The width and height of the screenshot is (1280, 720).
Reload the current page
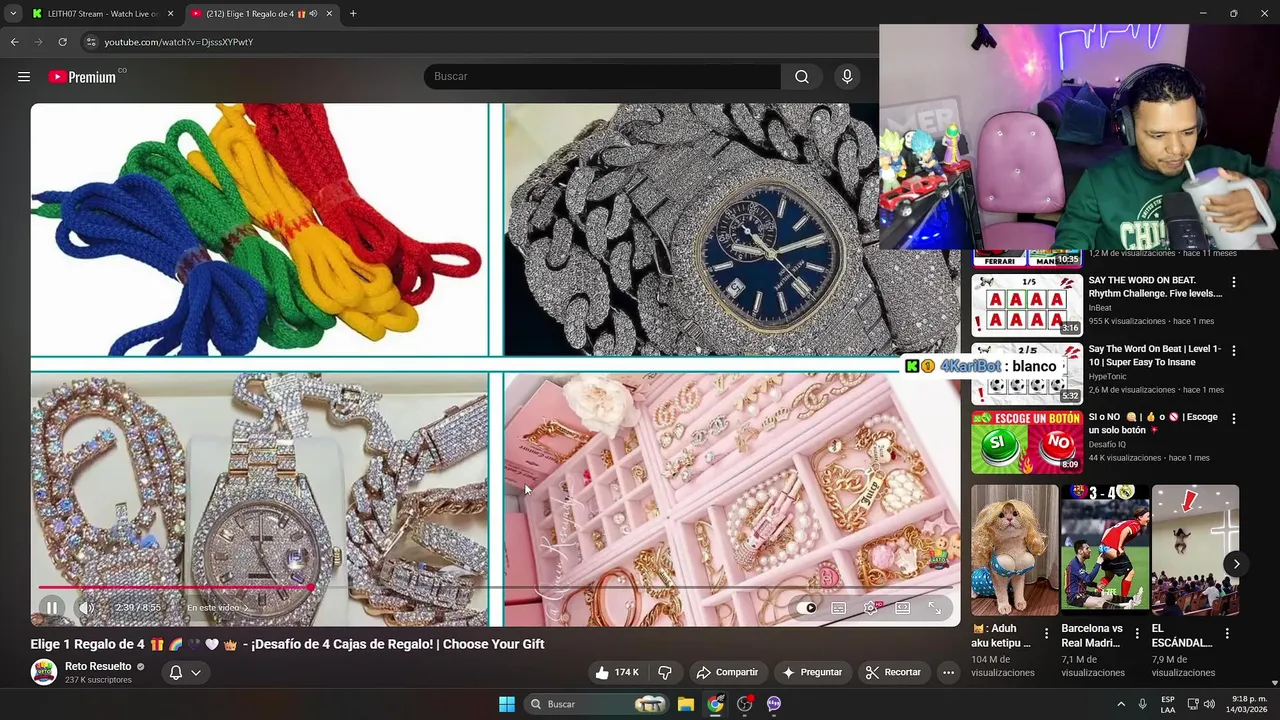coord(62,42)
